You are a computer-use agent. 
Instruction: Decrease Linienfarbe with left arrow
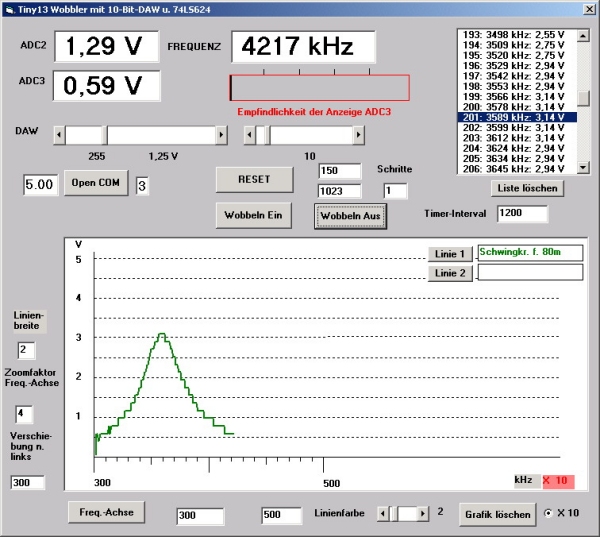point(383,513)
